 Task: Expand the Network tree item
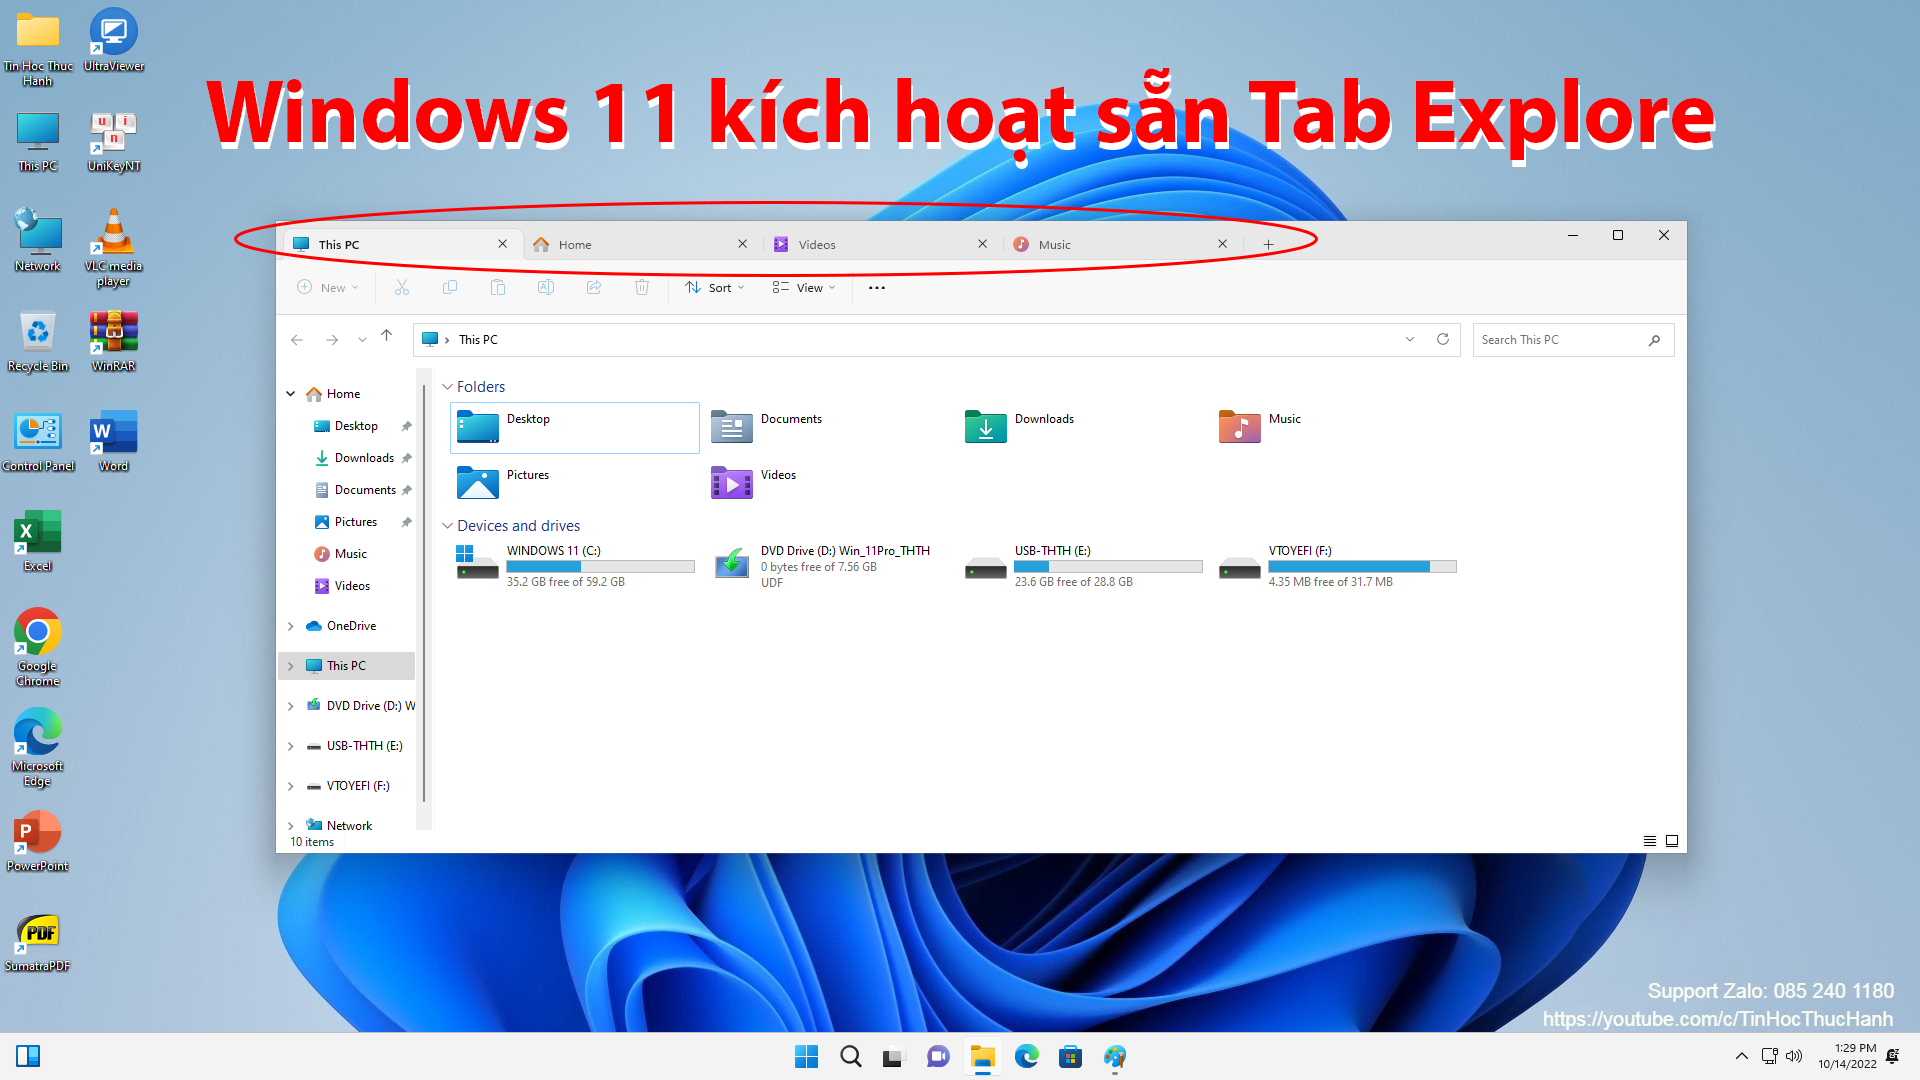coord(291,824)
